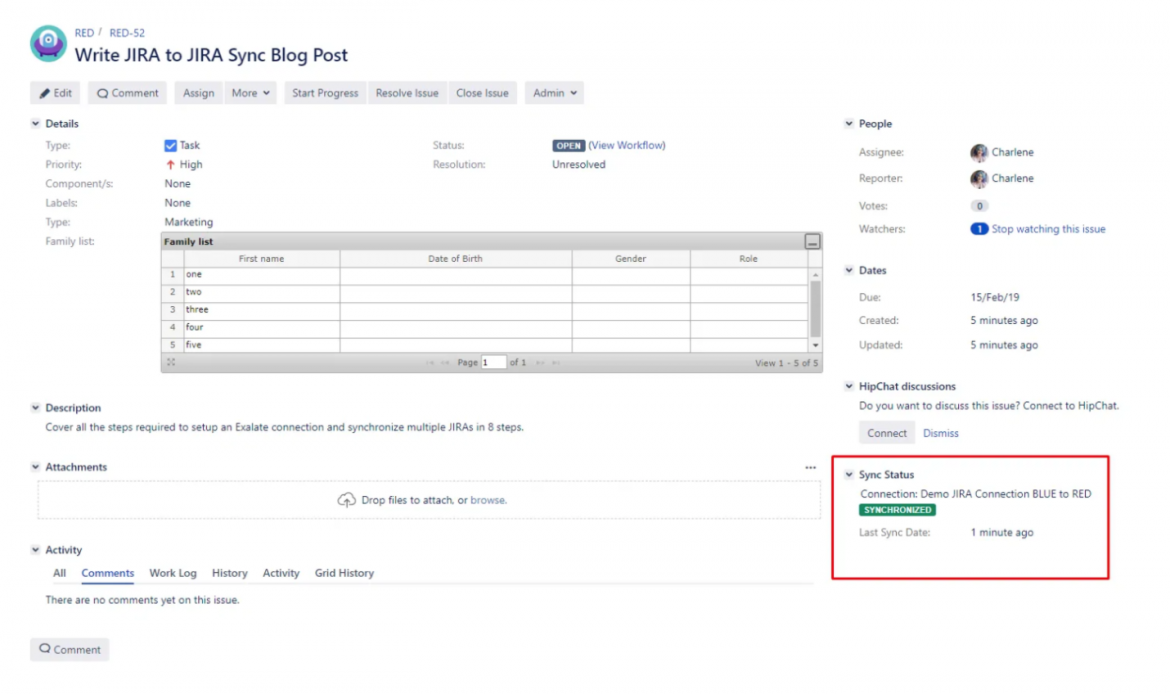Viewport: 1170px width, 694px height.
Task: Switch to the All activity tab
Action: coord(60,573)
